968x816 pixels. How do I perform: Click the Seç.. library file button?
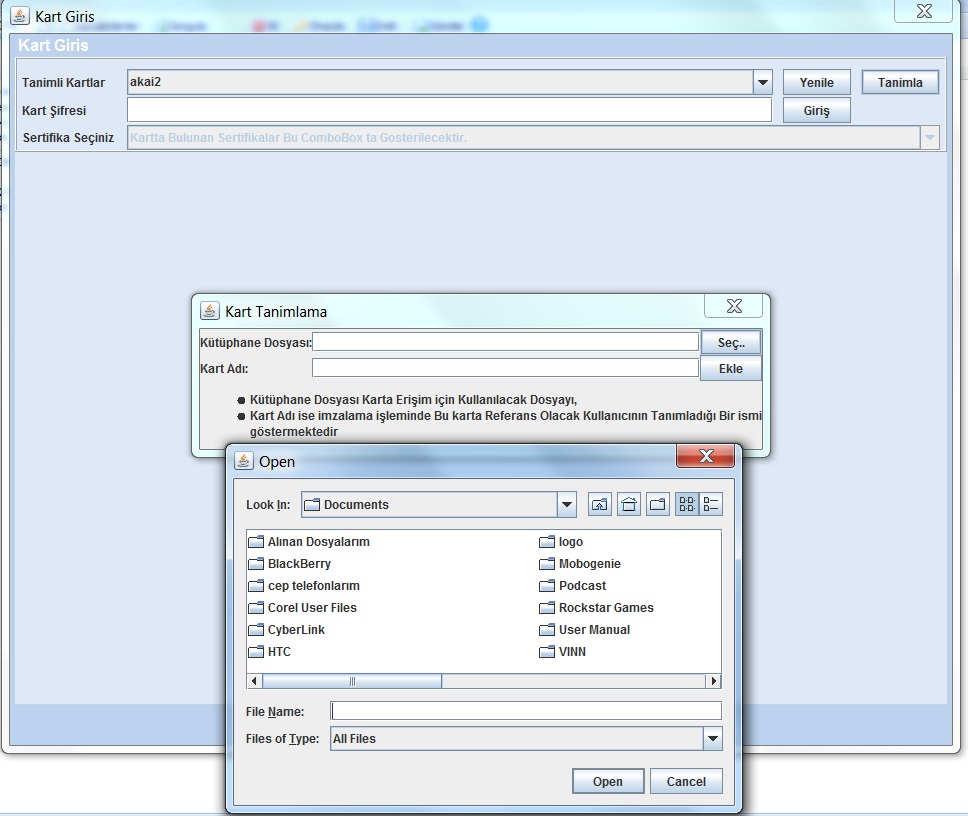pos(731,343)
